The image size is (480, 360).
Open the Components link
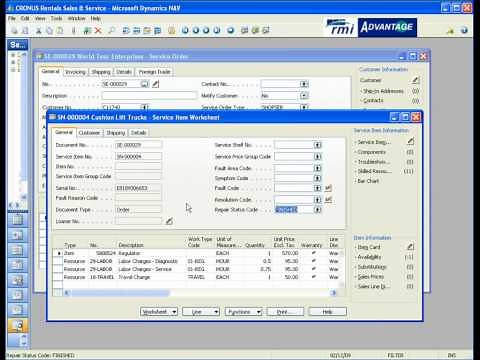(371, 152)
